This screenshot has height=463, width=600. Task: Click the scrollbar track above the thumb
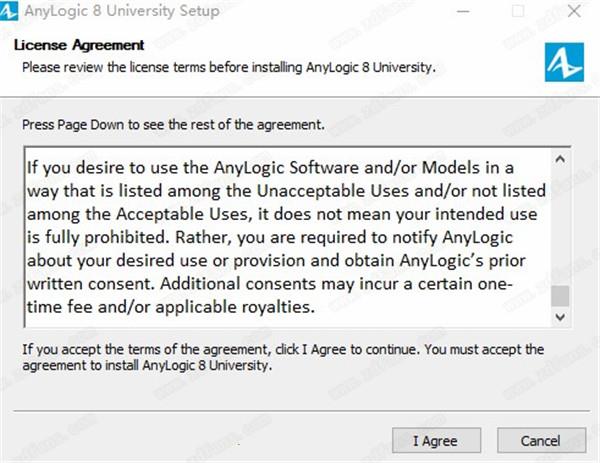560,227
